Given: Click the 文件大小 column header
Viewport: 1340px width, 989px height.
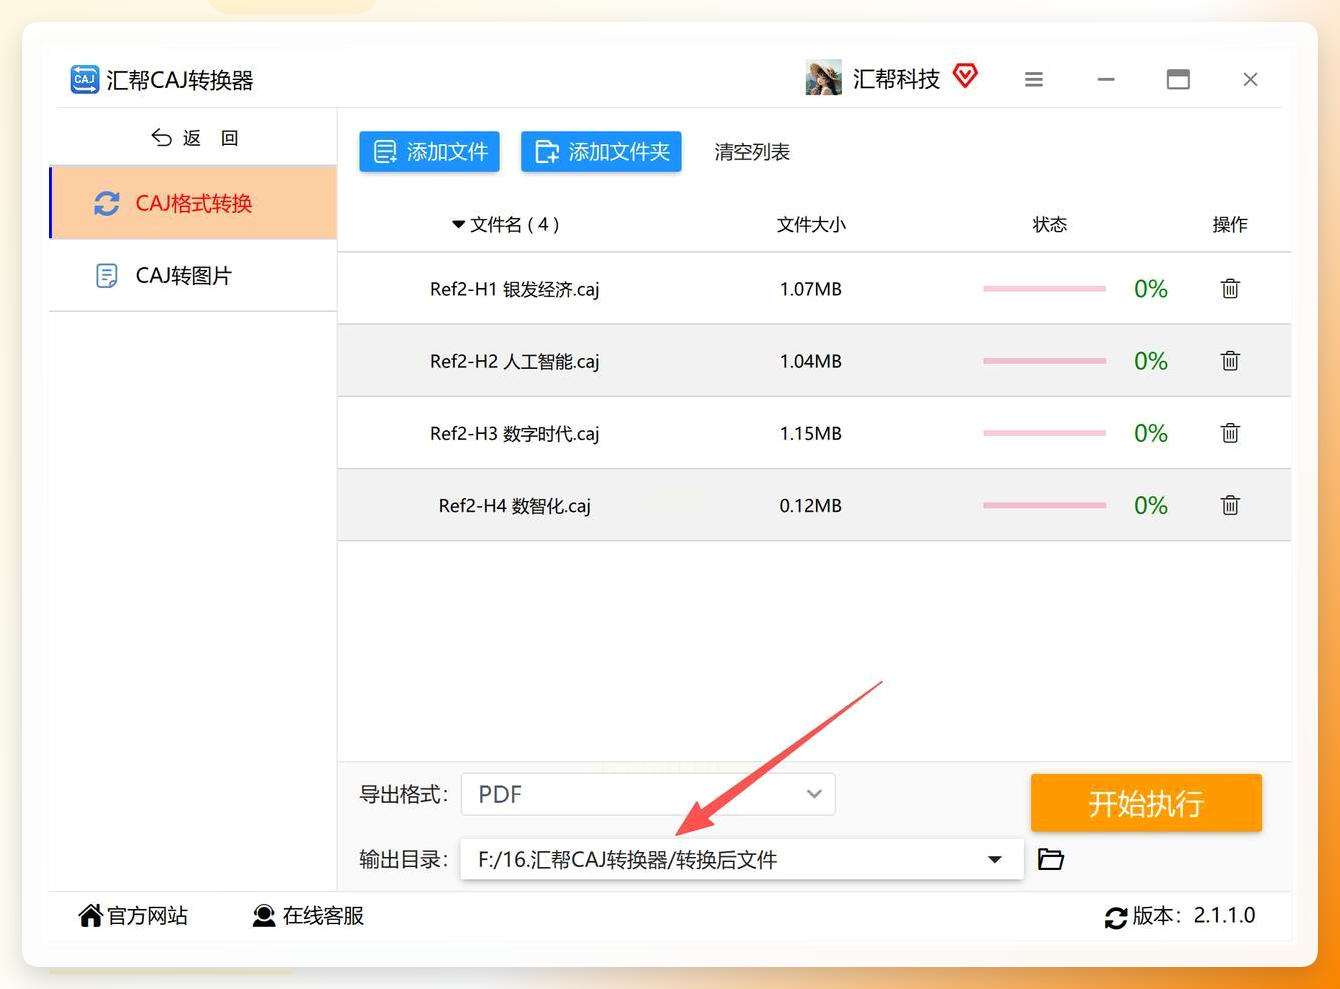Looking at the screenshot, I should pos(811,224).
